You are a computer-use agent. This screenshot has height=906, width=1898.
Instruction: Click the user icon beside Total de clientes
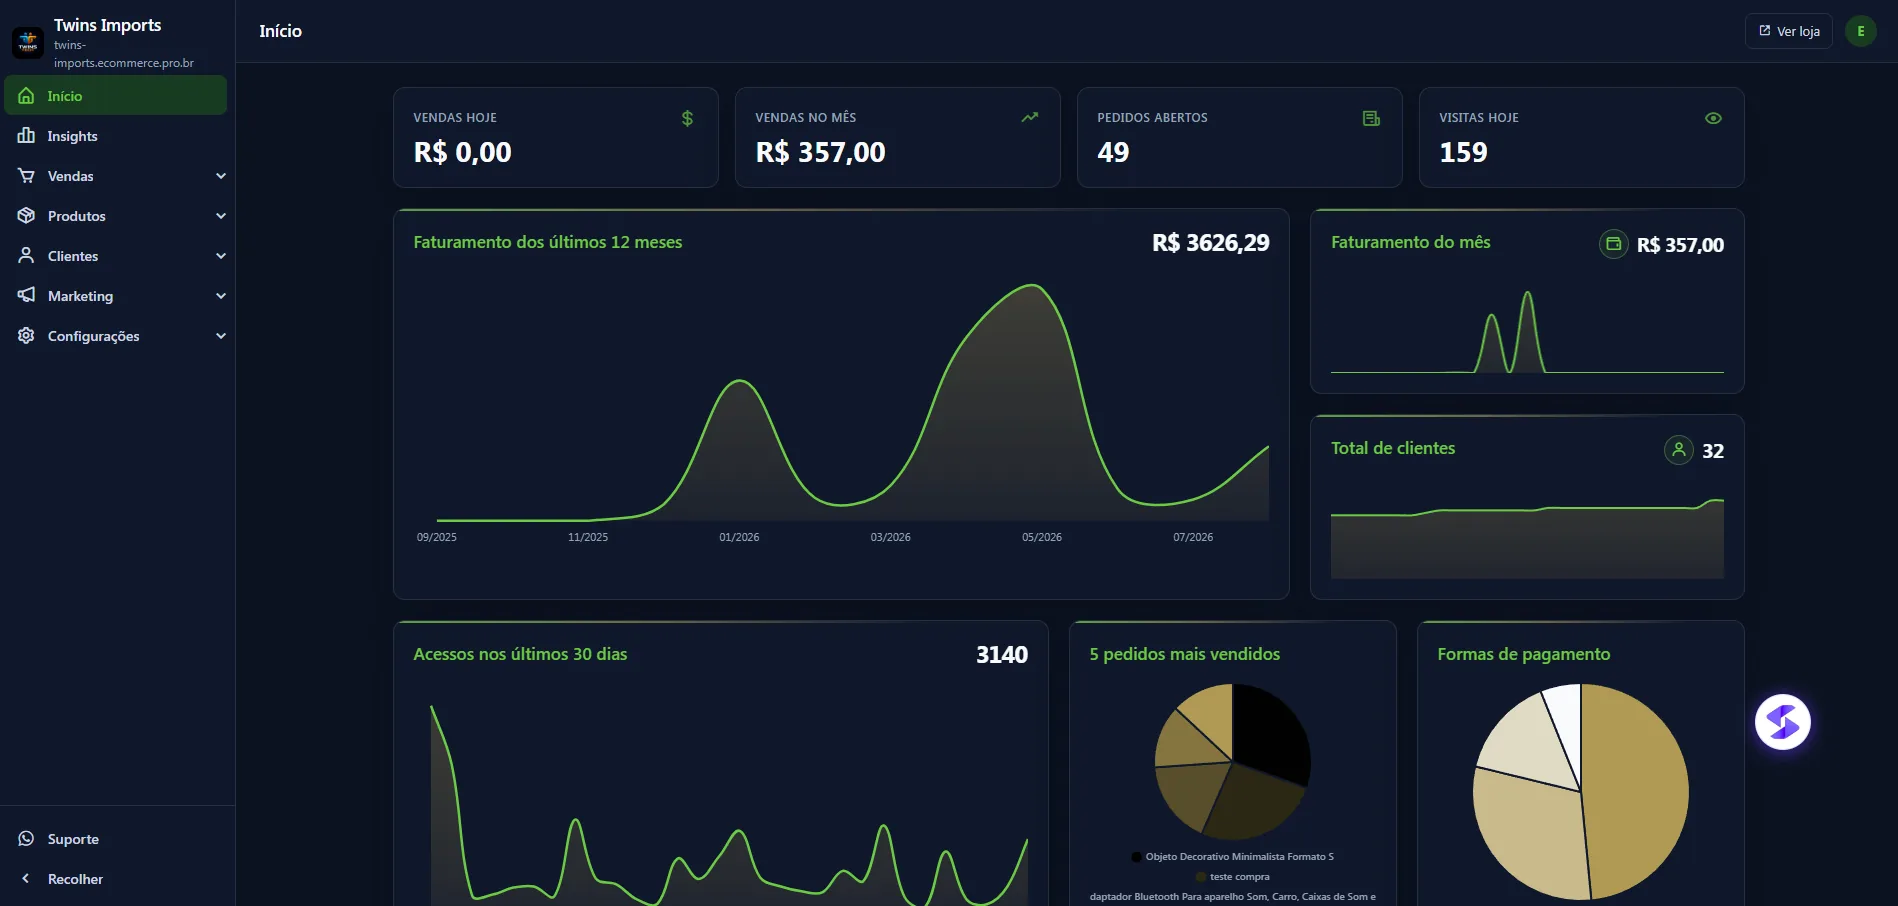(x=1679, y=450)
